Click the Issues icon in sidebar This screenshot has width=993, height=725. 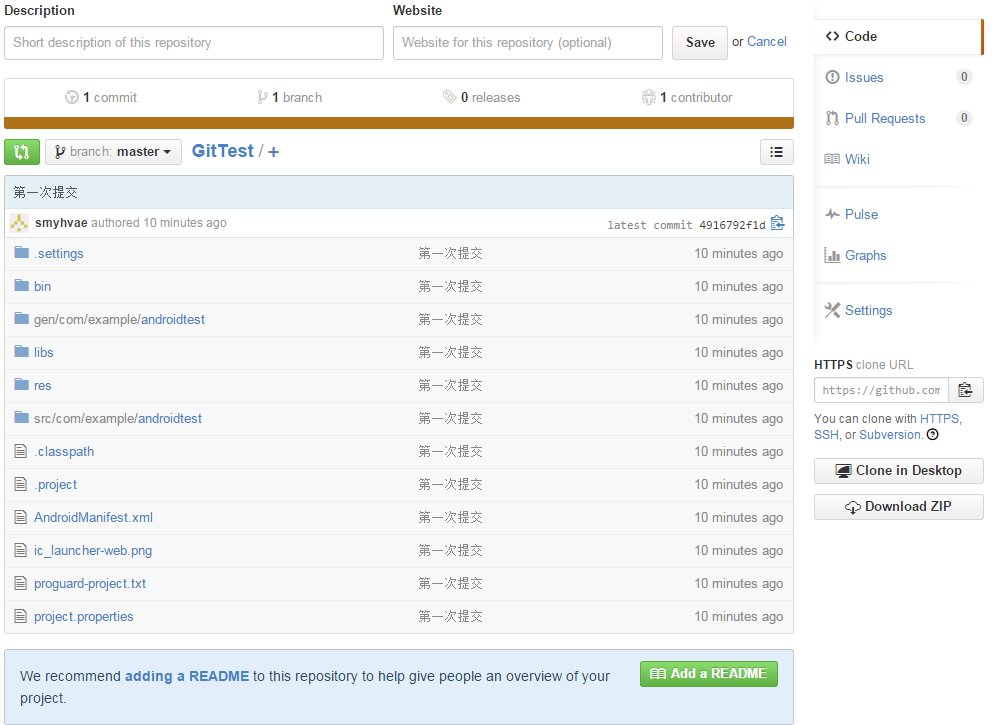[832, 77]
